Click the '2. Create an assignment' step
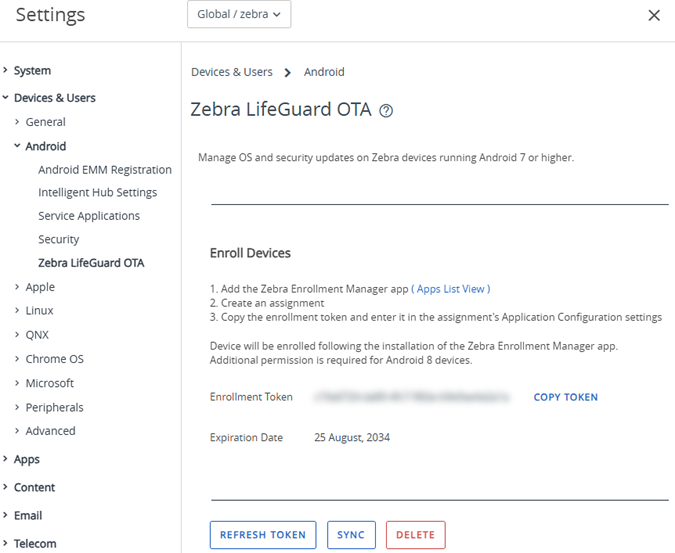Image resolution: width=675 pixels, height=553 pixels. pyautogui.click(x=267, y=303)
